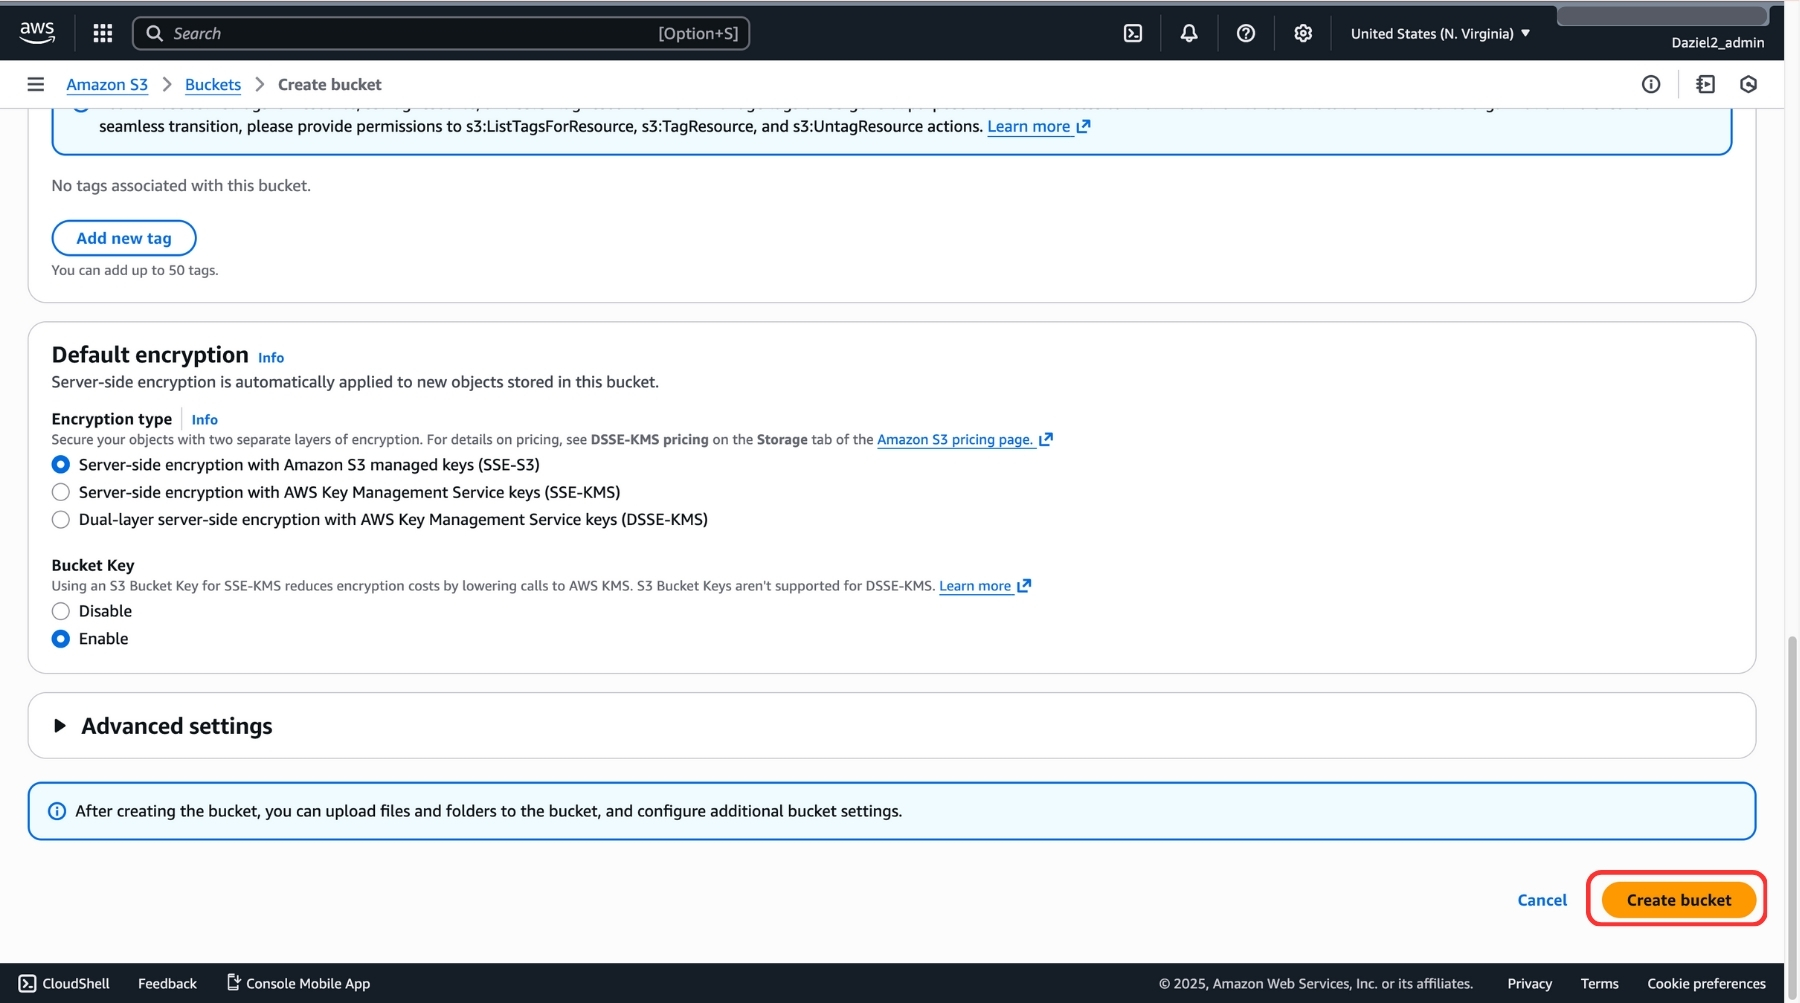This screenshot has width=1800, height=1003.
Task: Open the AWS services grid menu
Action: tap(102, 33)
